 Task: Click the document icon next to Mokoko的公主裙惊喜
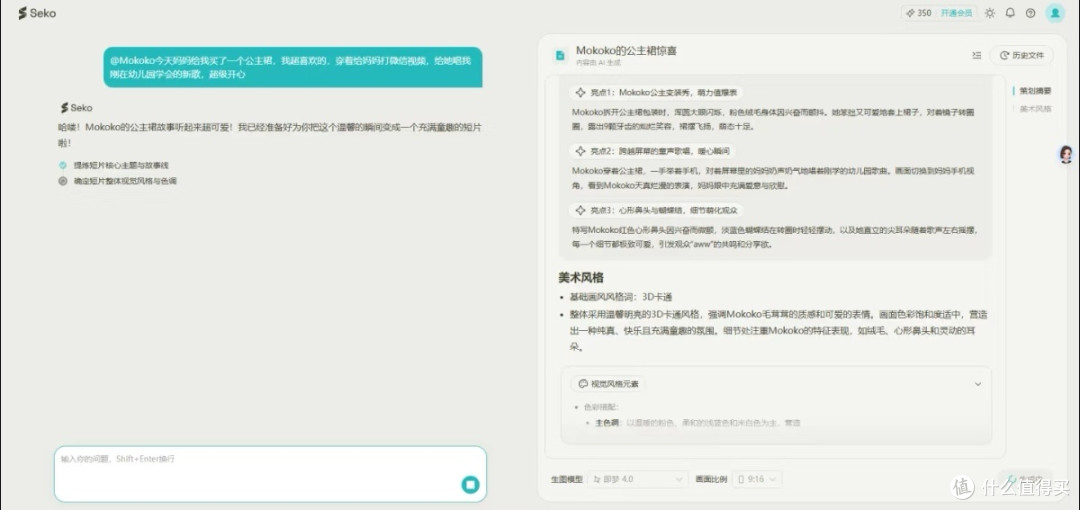click(561, 55)
